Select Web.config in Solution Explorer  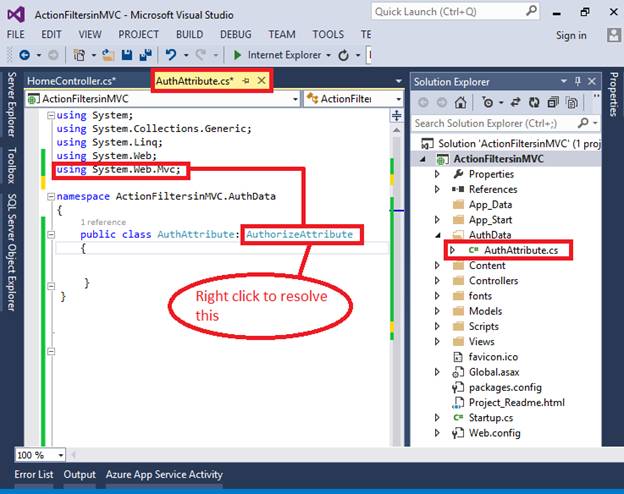tap(492, 433)
